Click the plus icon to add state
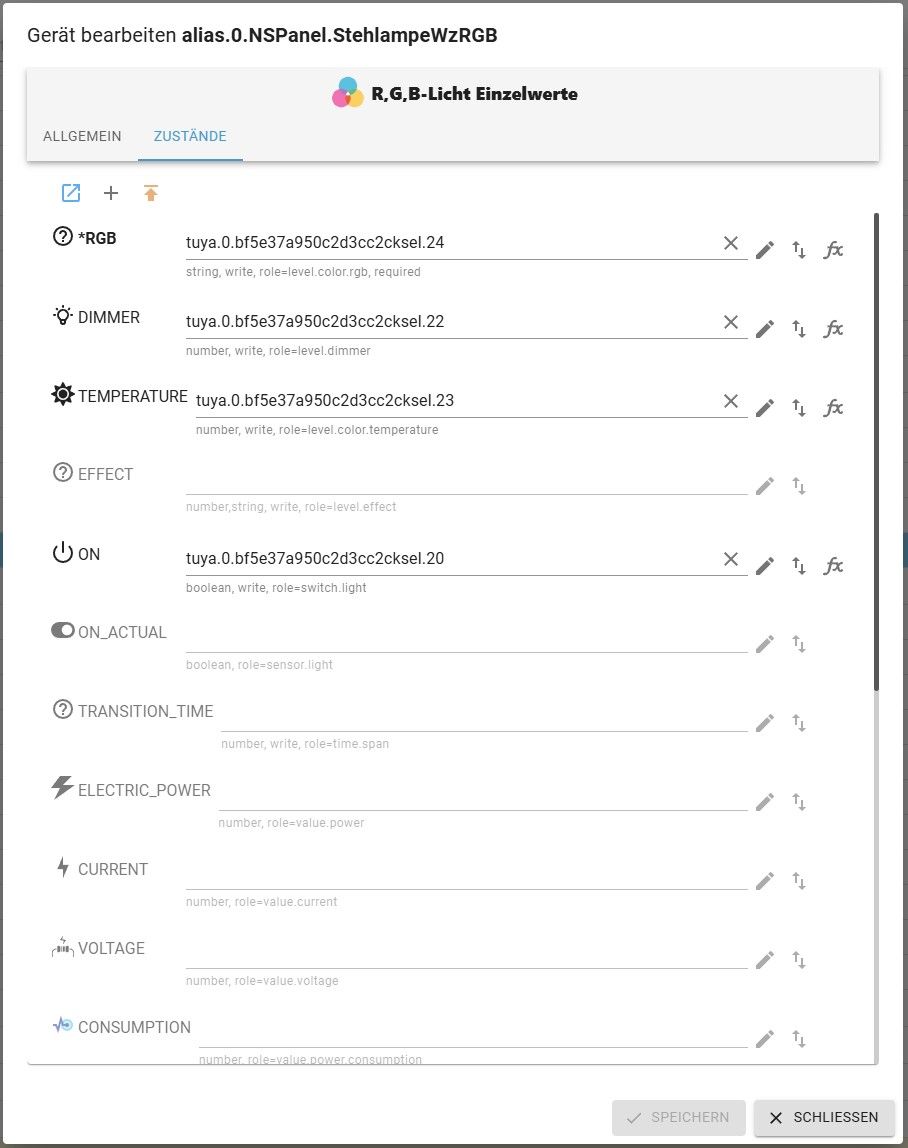Screen dimensions: 908x1148 111,193
